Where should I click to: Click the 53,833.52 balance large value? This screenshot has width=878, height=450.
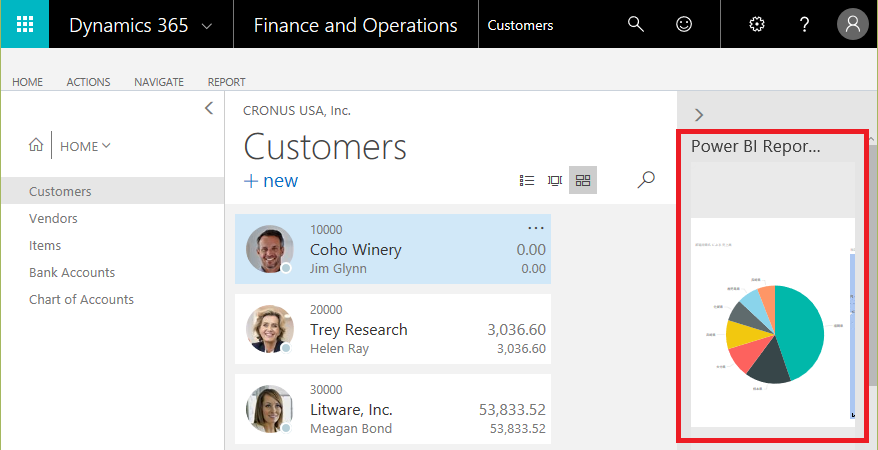pyautogui.click(x=512, y=410)
